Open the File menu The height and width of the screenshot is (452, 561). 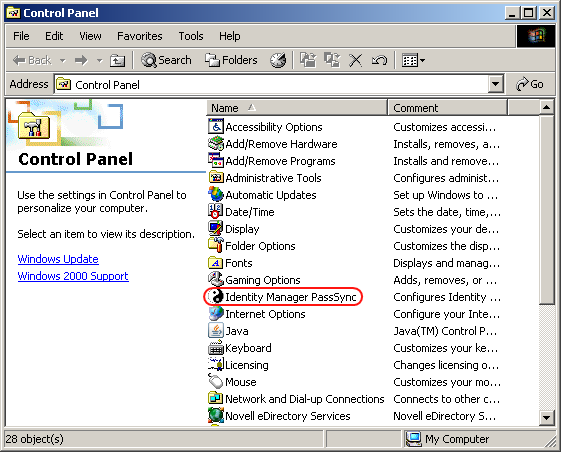[x=21, y=36]
